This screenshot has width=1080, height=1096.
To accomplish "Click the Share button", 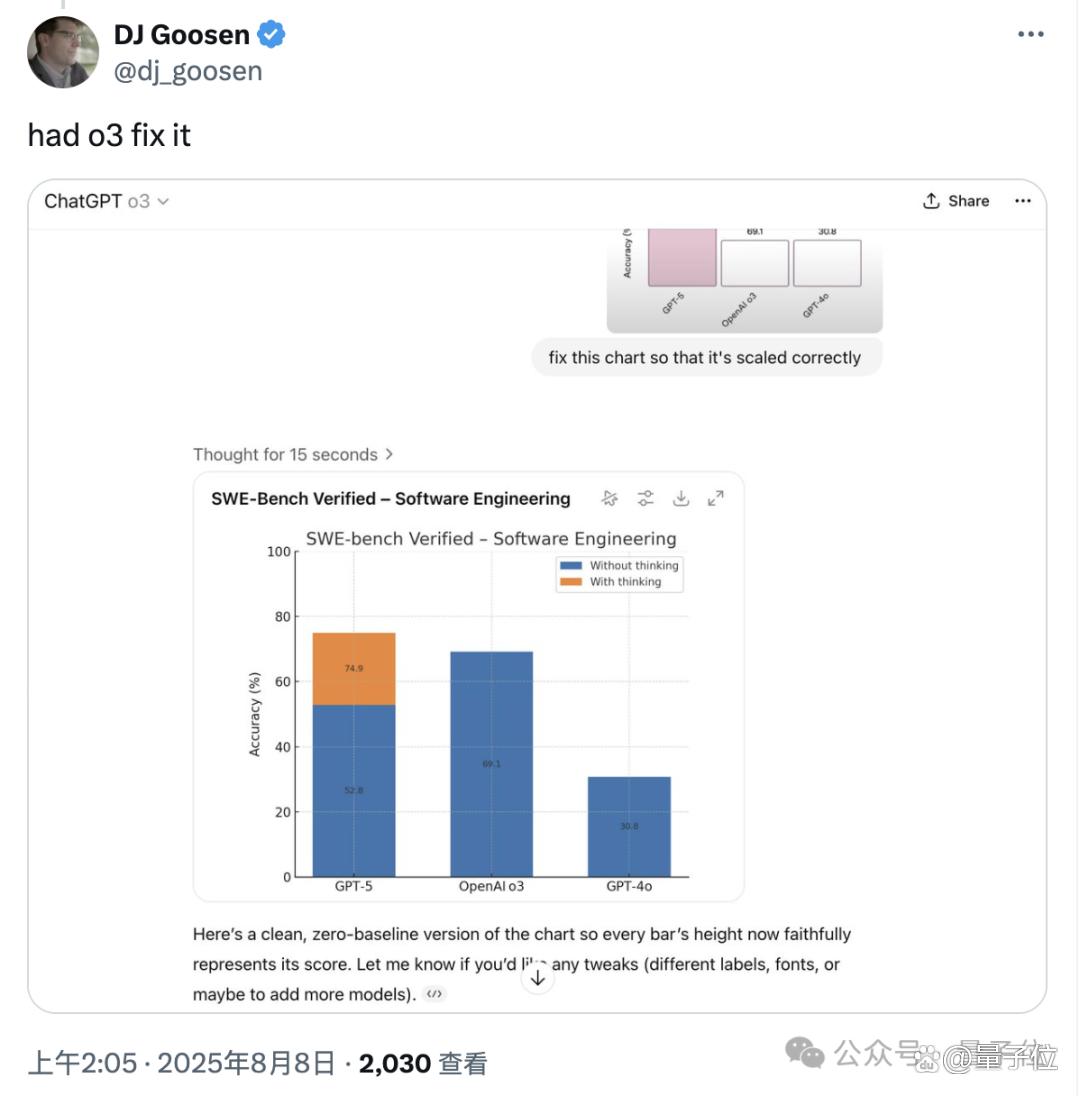I will coord(956,201).
